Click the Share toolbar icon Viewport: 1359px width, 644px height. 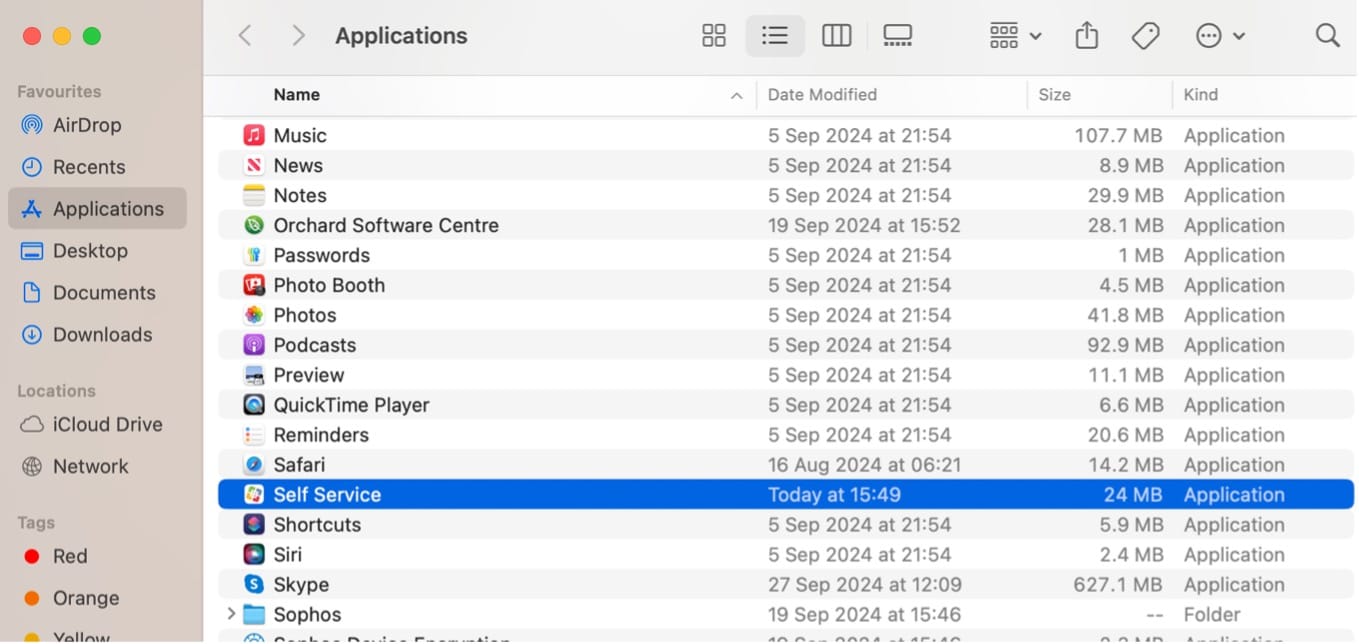point(1086,36)
